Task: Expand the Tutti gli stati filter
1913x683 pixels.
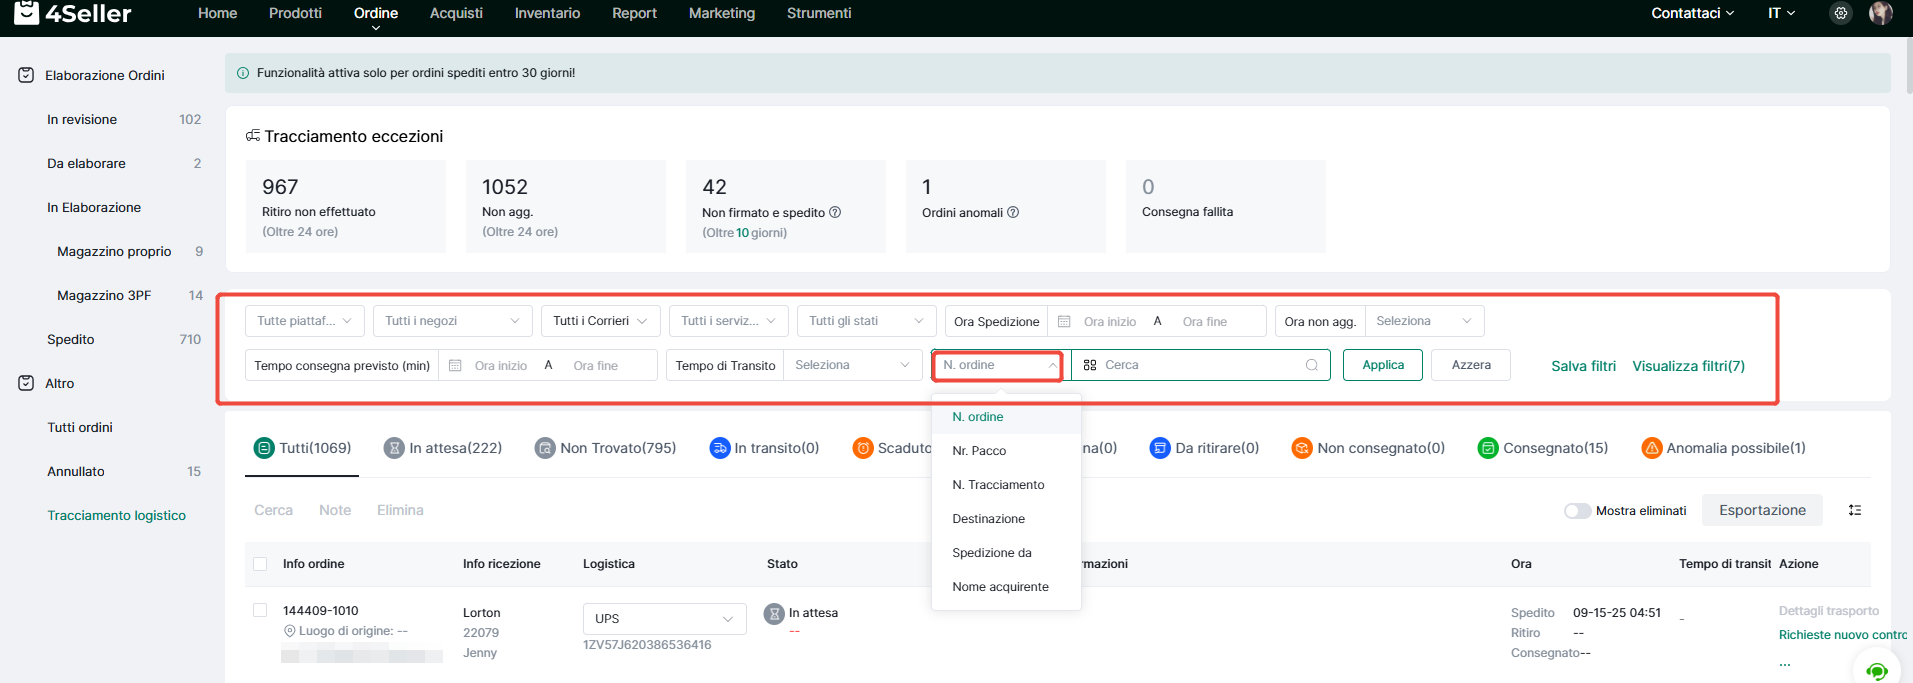Action: pyautogui.click(x=866, y=321)
